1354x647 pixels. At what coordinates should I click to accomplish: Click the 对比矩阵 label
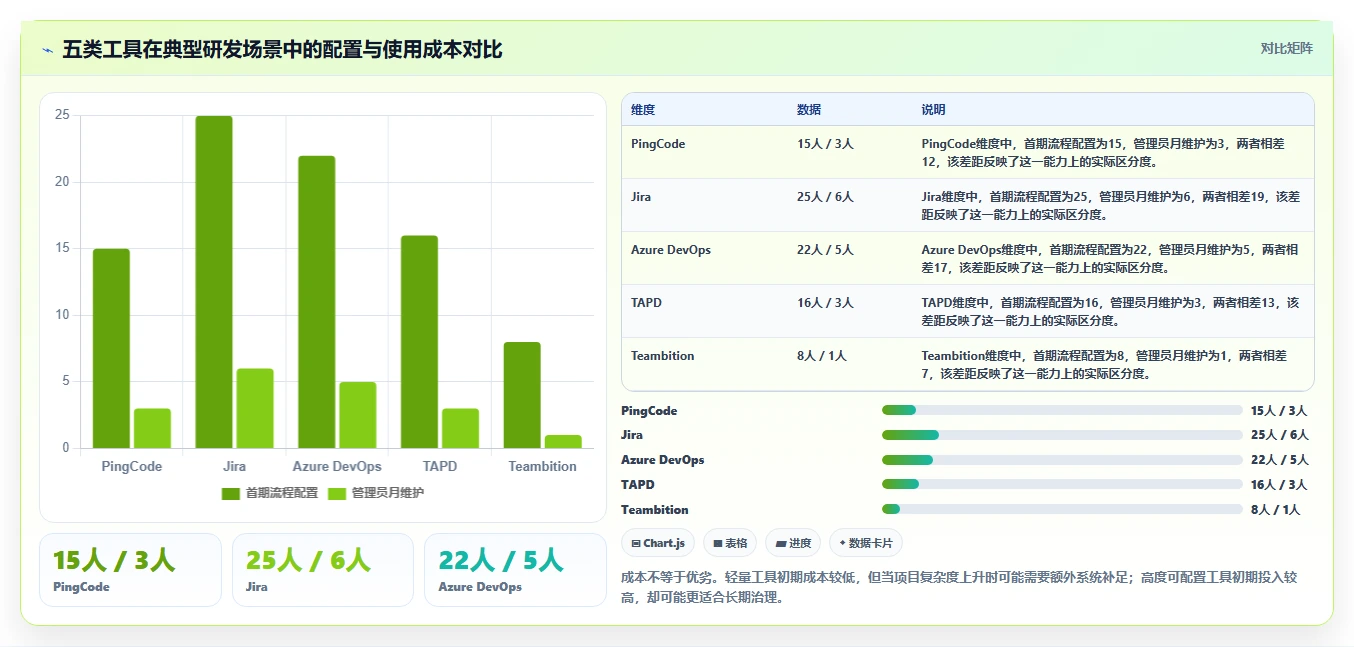1286,48
